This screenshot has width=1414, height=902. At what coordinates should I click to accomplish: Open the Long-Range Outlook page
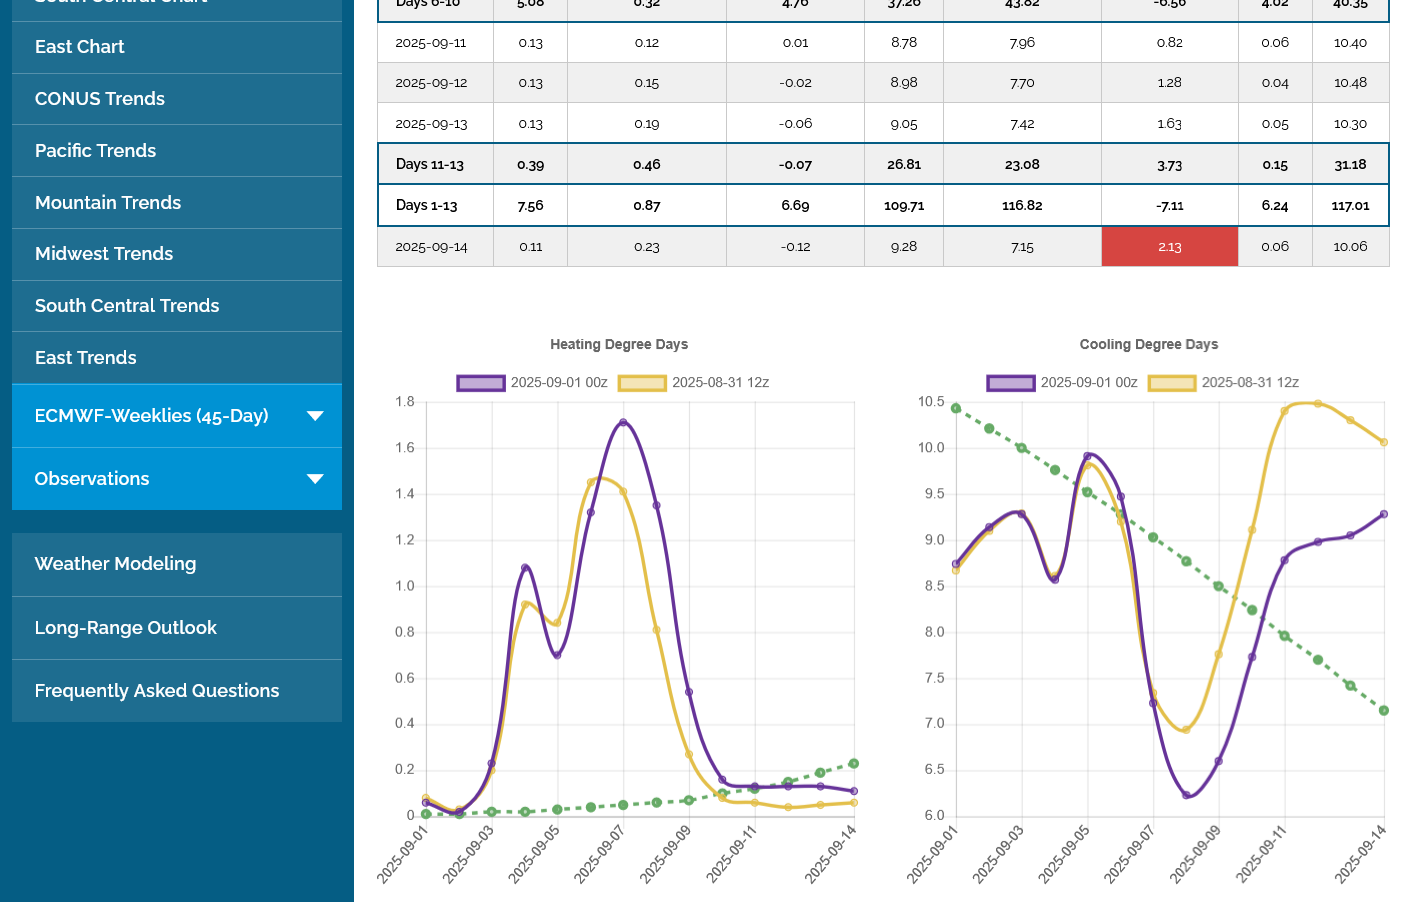[126, 628]
